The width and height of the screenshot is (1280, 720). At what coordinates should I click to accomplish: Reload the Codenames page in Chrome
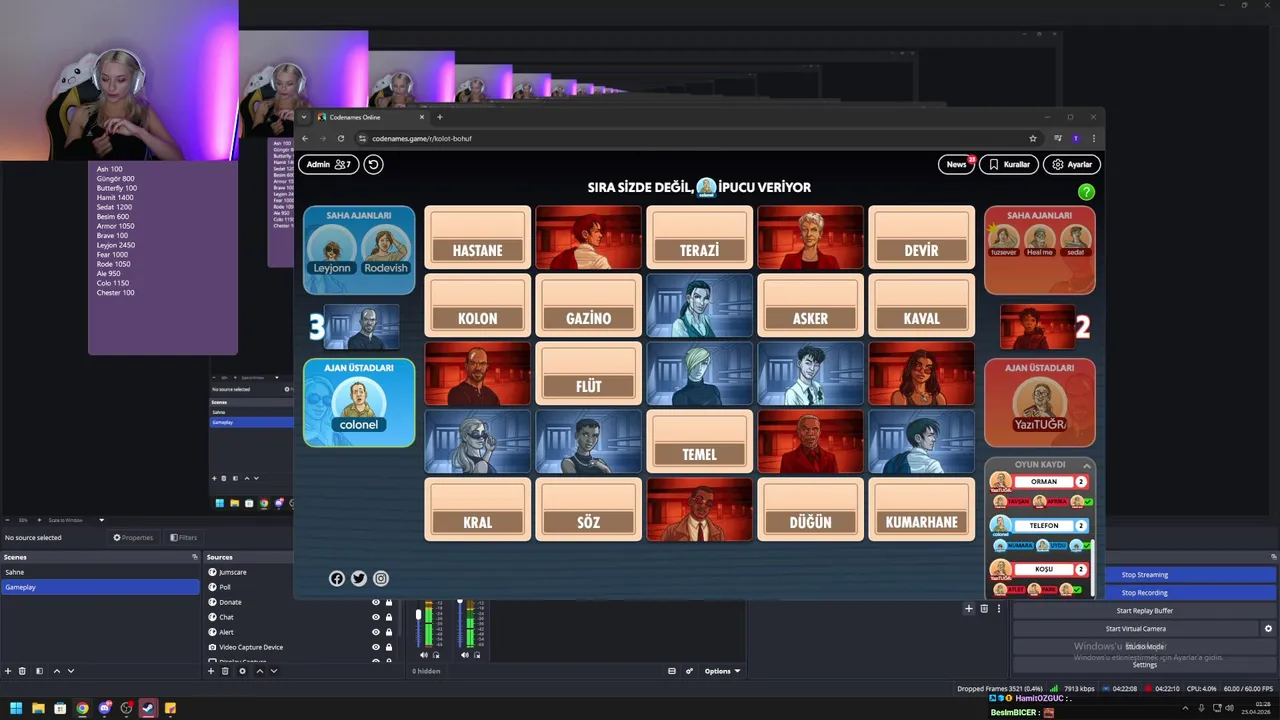tap(341, 138)
